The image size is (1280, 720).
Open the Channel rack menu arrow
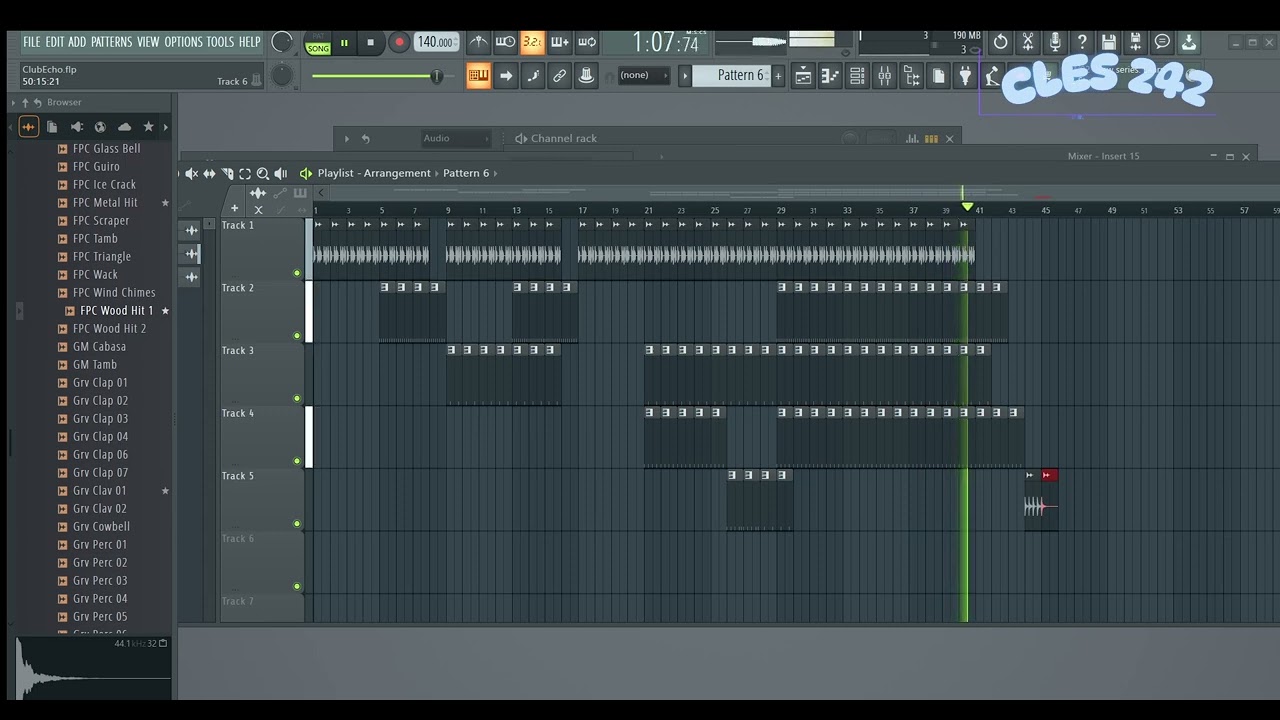pyautogui.click(x=347, y=139)
